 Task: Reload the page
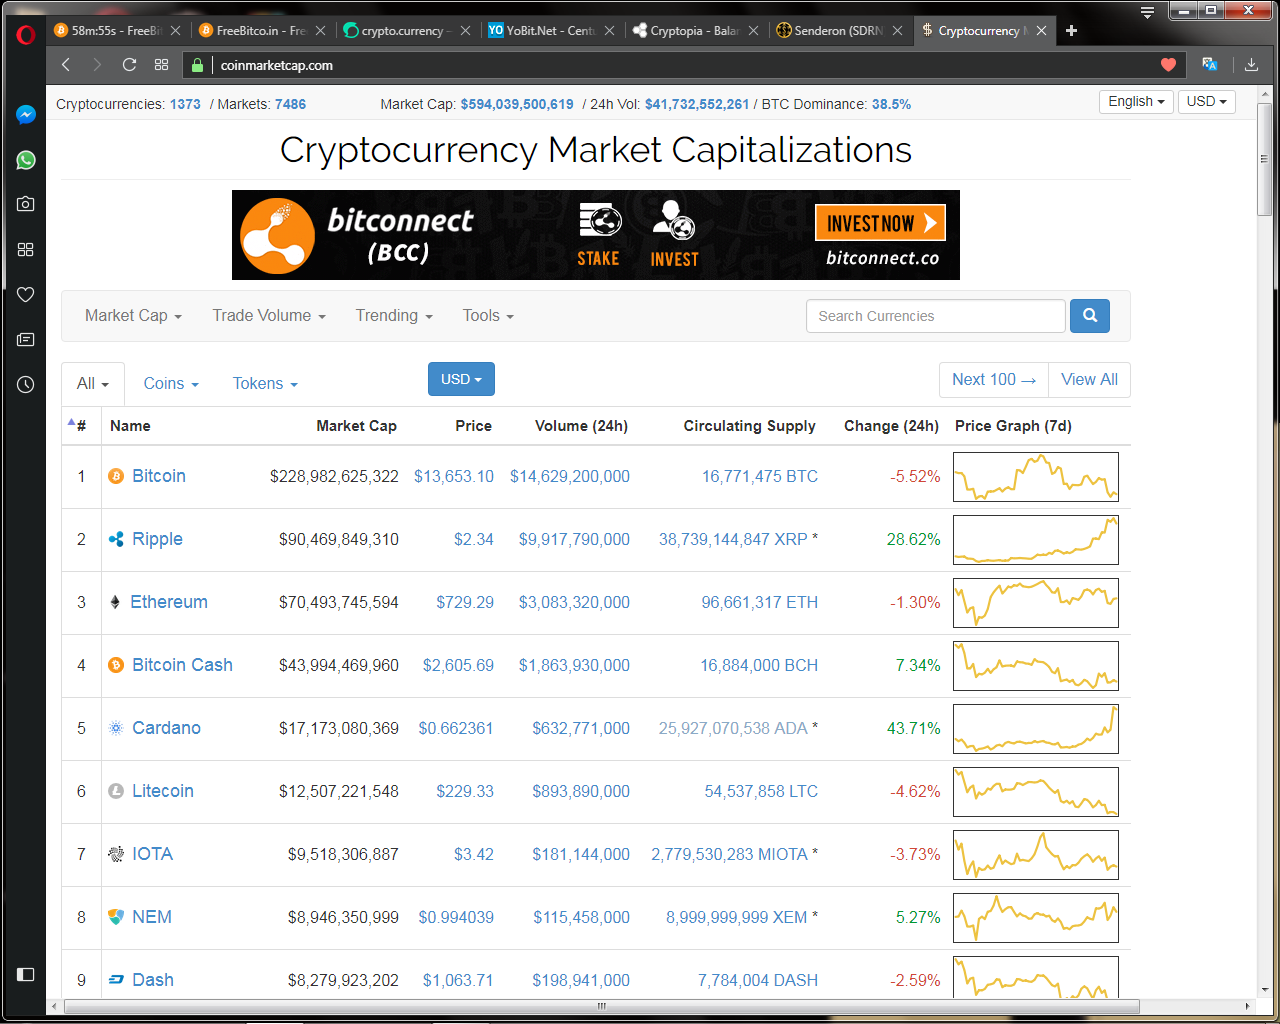click(129, 65)
